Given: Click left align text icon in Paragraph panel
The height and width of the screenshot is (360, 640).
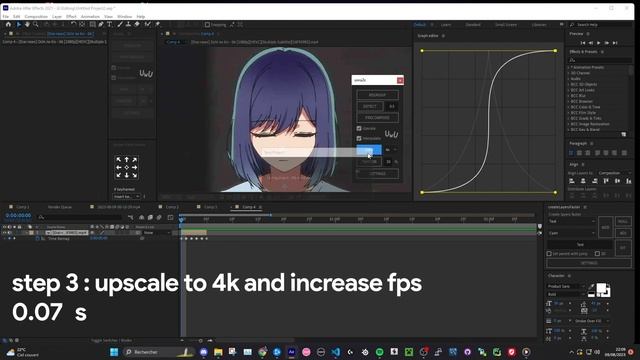Looking at the screenshot, I should [571, 153].
